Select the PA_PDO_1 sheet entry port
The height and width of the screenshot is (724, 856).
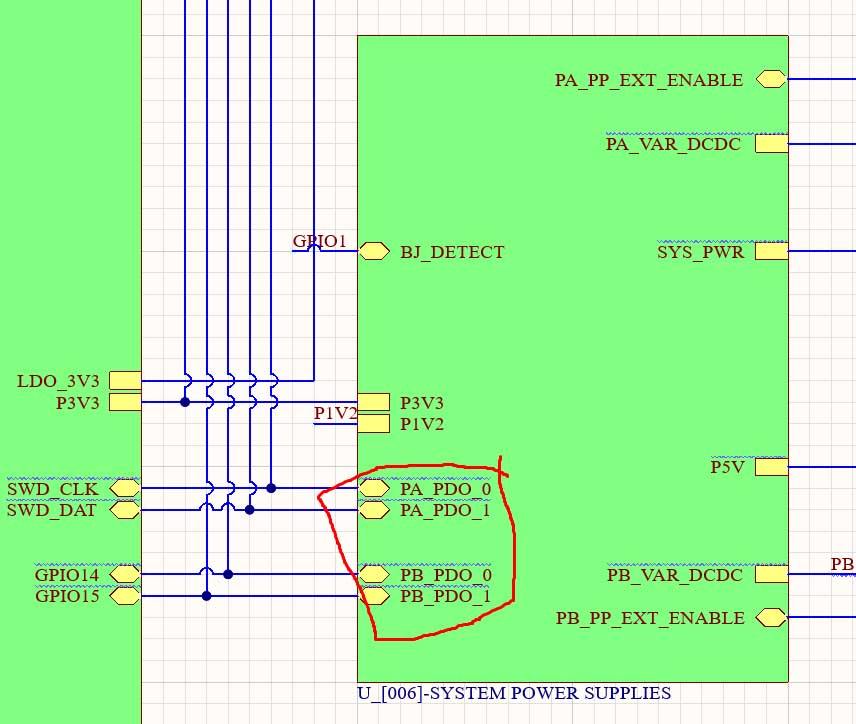374,510
